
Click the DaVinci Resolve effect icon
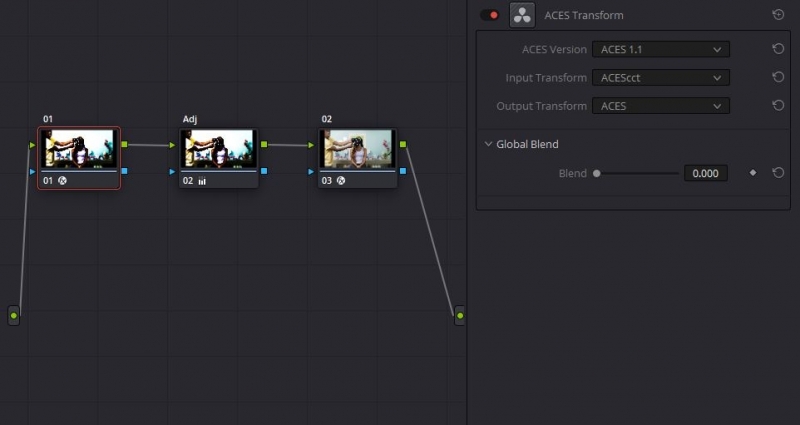[521, 15]
